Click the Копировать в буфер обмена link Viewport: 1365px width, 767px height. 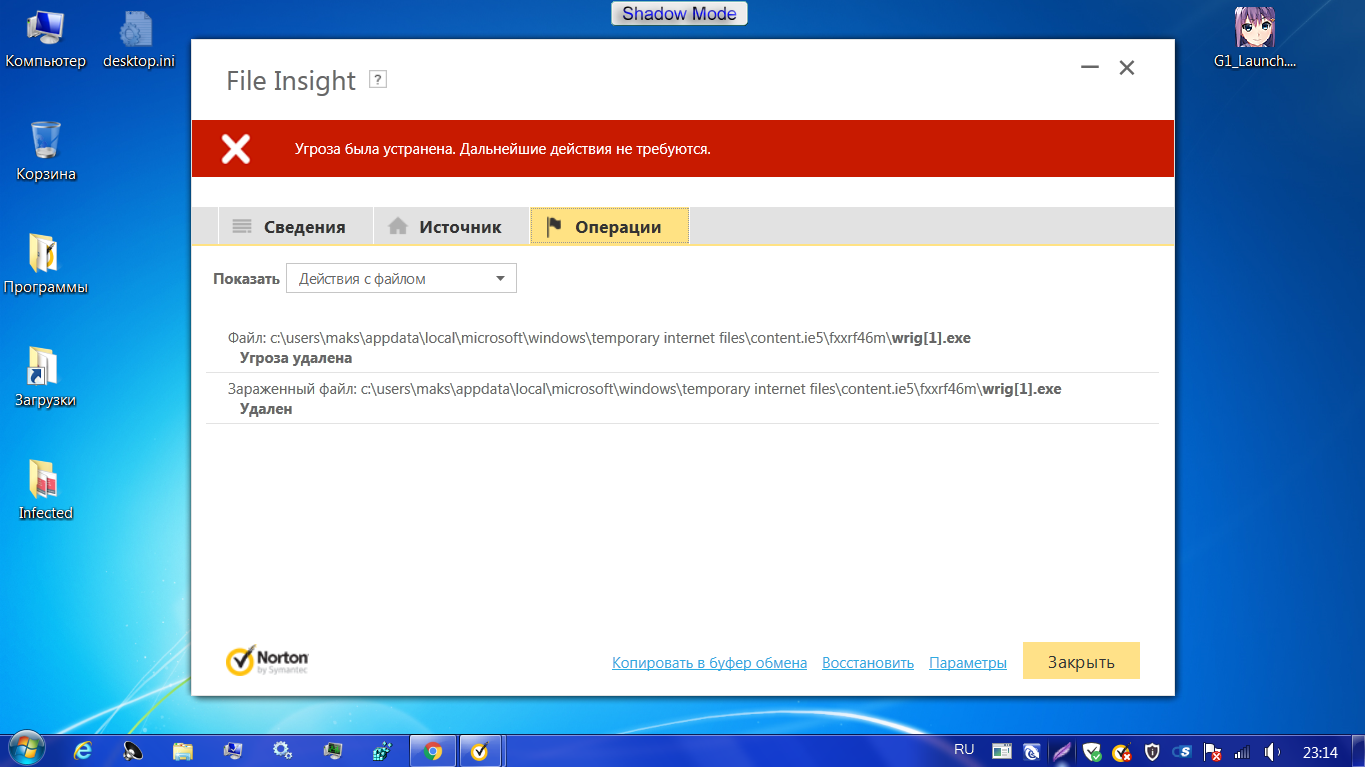pos(709,663)
